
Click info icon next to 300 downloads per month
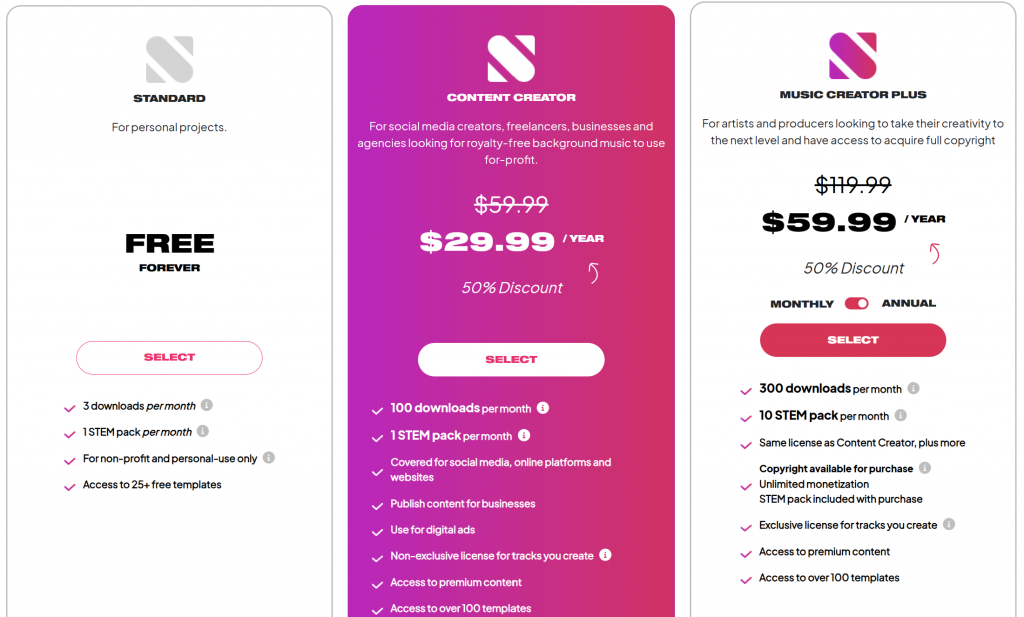click(x=914, y=388)
